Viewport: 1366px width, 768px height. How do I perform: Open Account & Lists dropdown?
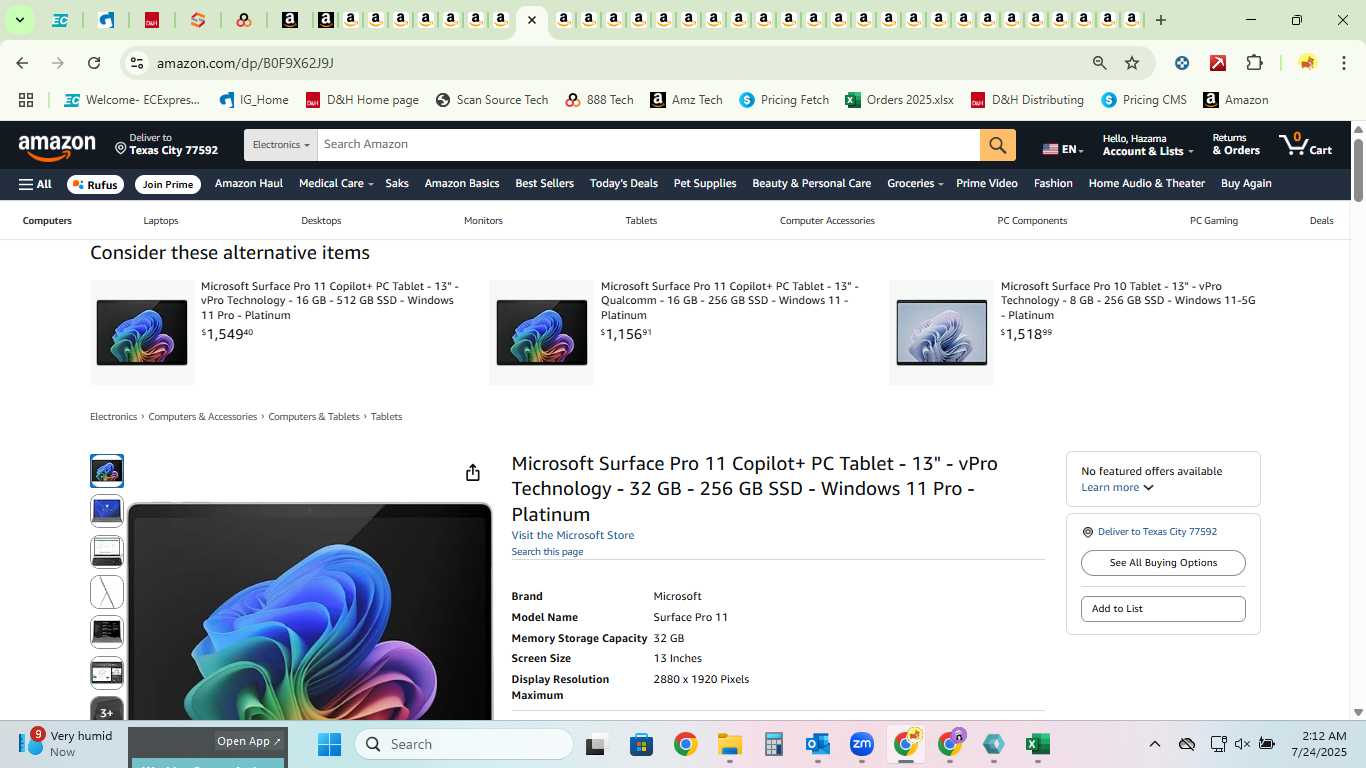click(x=1147, y=145)
